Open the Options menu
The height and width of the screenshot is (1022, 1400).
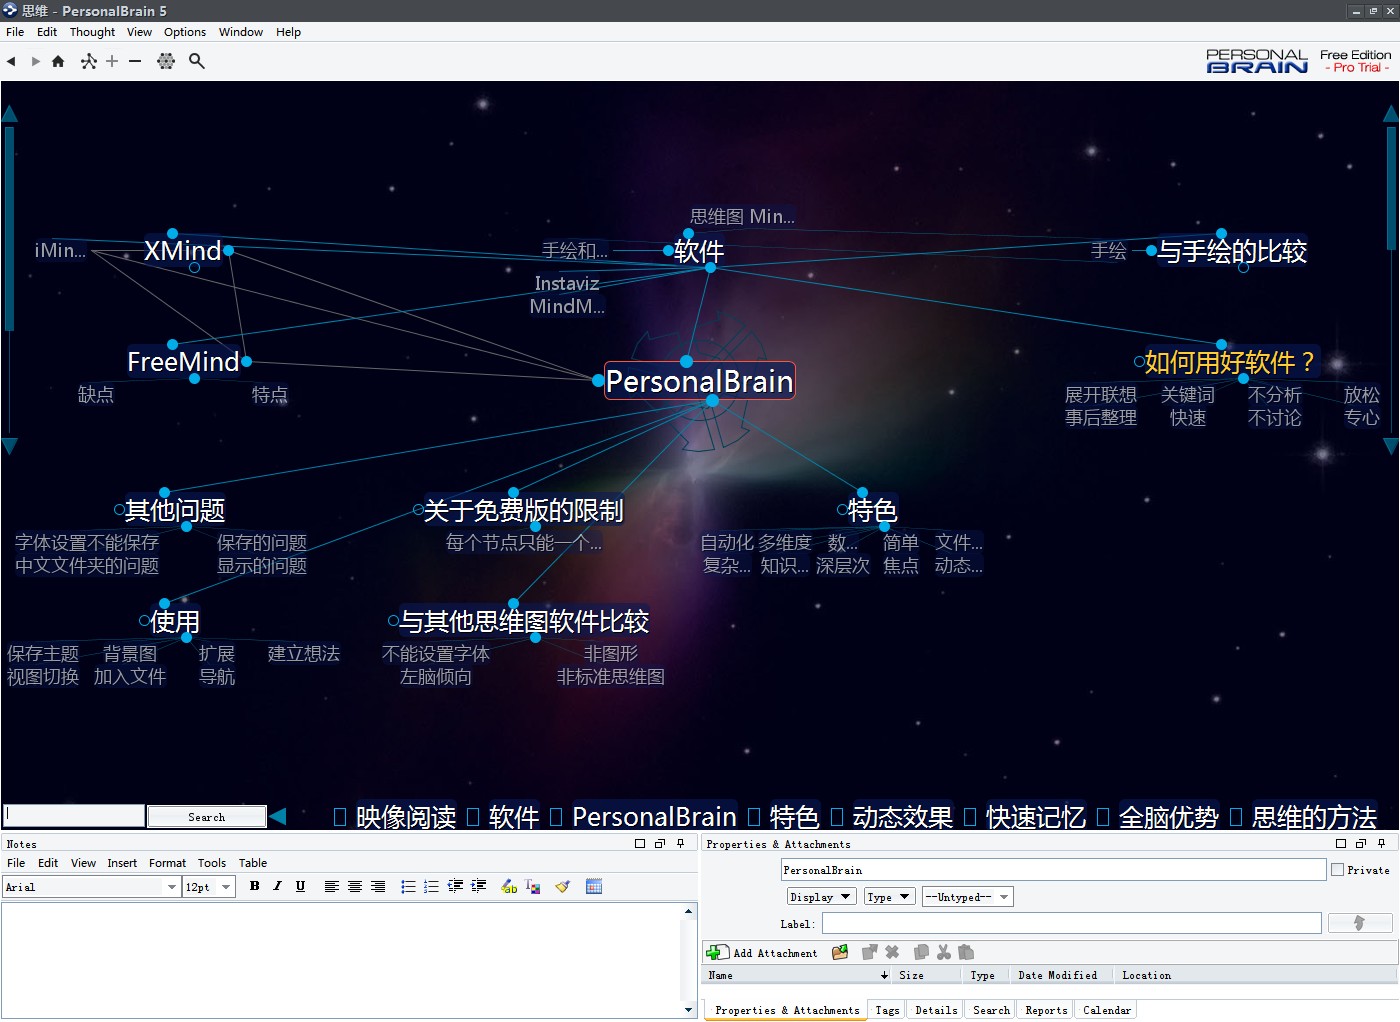tap(185, 32)
